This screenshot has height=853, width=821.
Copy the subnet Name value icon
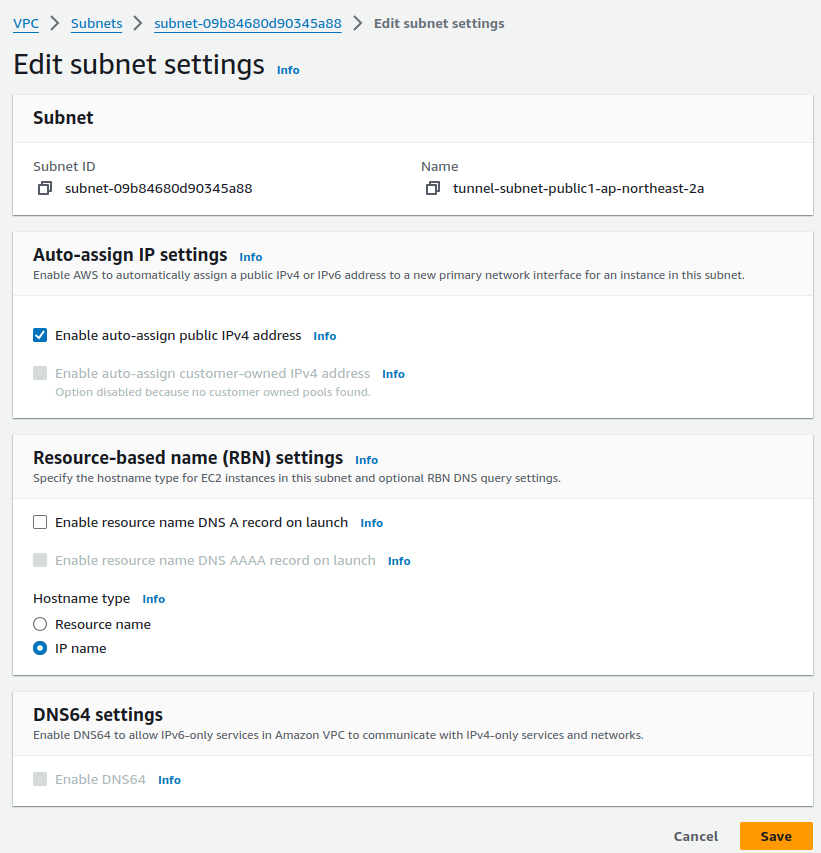tap(432, 188)
